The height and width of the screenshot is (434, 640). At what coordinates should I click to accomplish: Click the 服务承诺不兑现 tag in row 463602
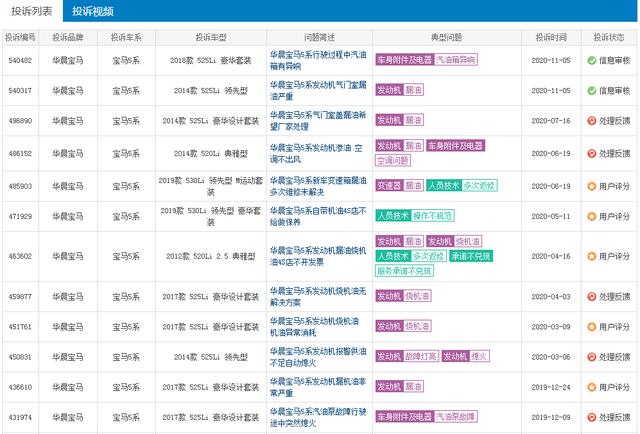tap(404, 271)
